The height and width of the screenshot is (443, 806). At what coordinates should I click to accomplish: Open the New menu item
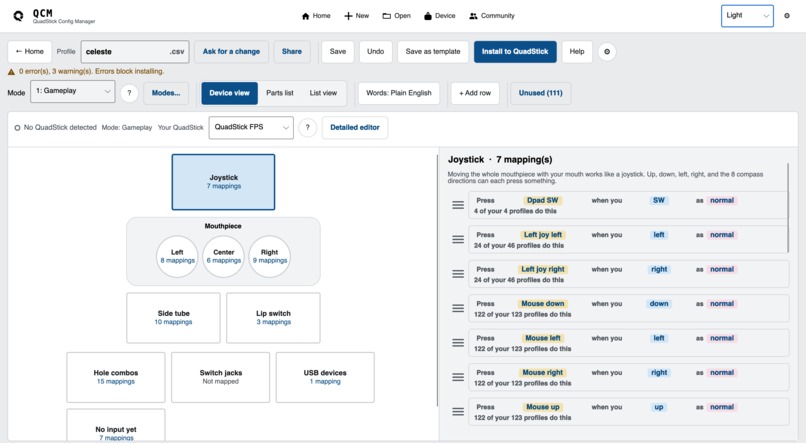pyautogui.click(x=357, y=16)
